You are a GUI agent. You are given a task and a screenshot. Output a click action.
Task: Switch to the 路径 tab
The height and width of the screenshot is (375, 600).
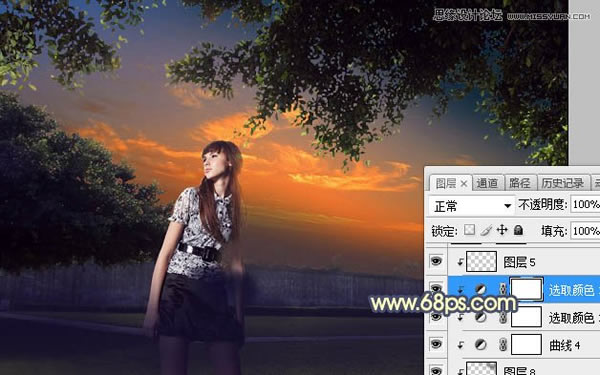tap(520, 184)
